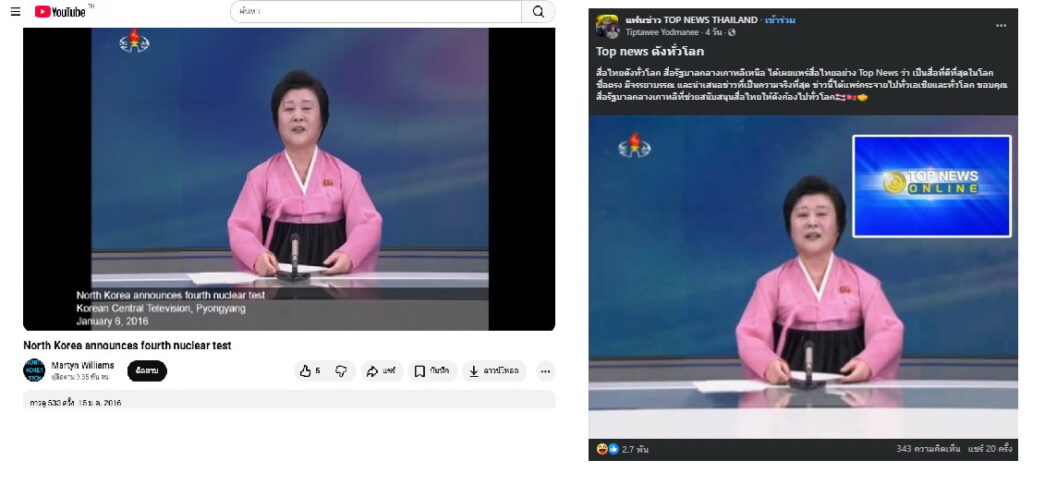Open the TOP NEWS THAILAND group avatar

click(x=607, y=25)
